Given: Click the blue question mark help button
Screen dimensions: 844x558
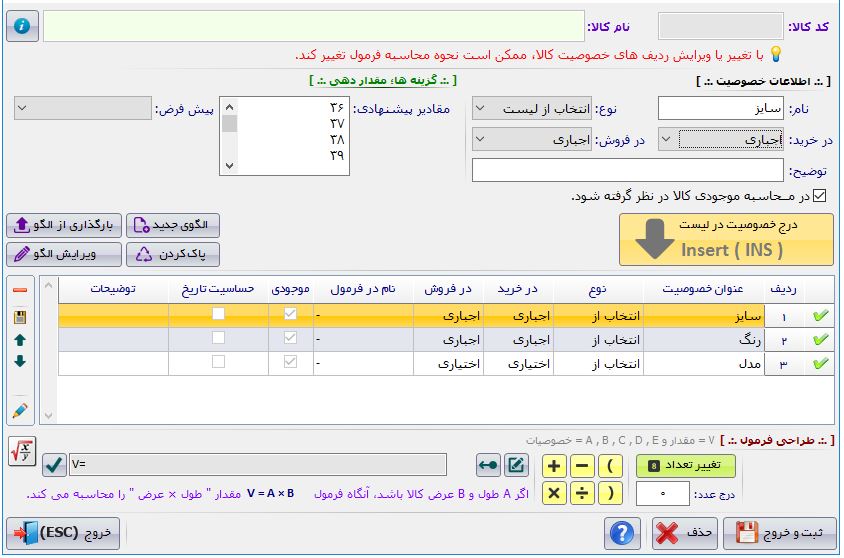Looking at the screenshot, I should pyautogui.click(x=623, y=532).
